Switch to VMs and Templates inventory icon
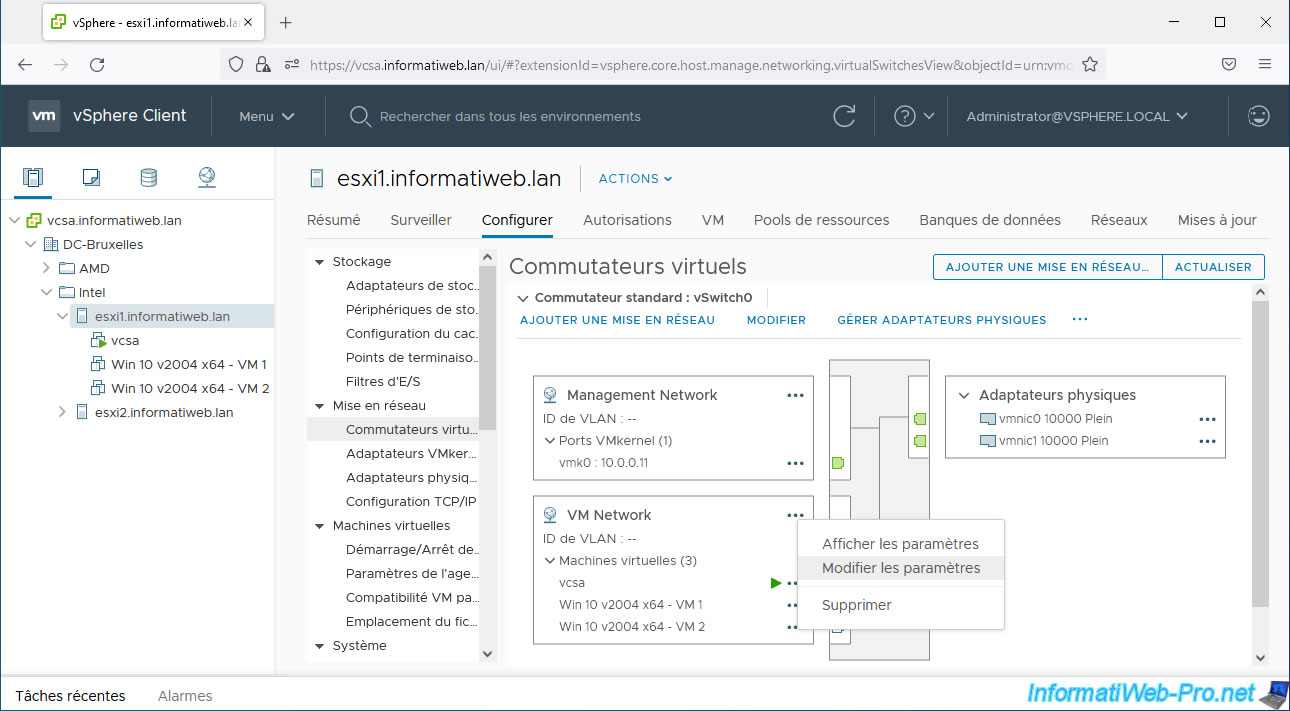Viewport: 1290px width, 711px height. coord(91,178)
